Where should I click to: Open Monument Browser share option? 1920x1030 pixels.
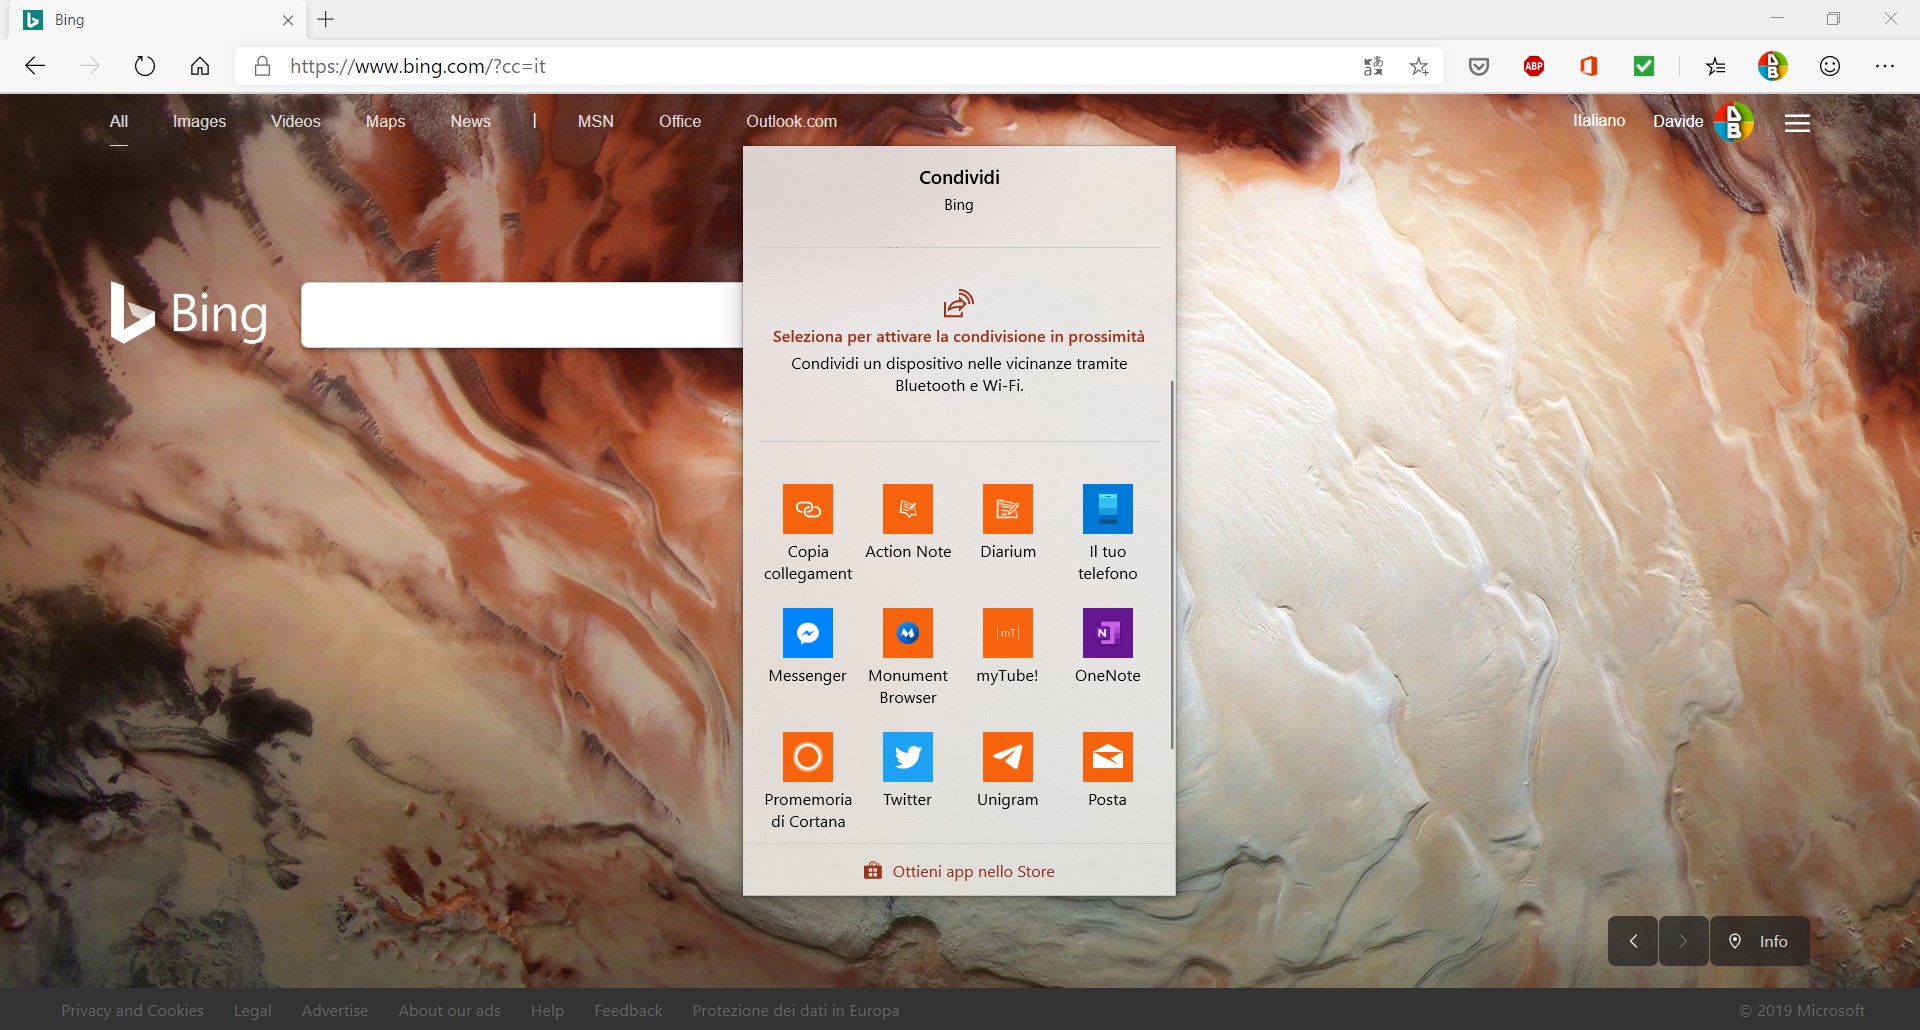coord(908,633)
